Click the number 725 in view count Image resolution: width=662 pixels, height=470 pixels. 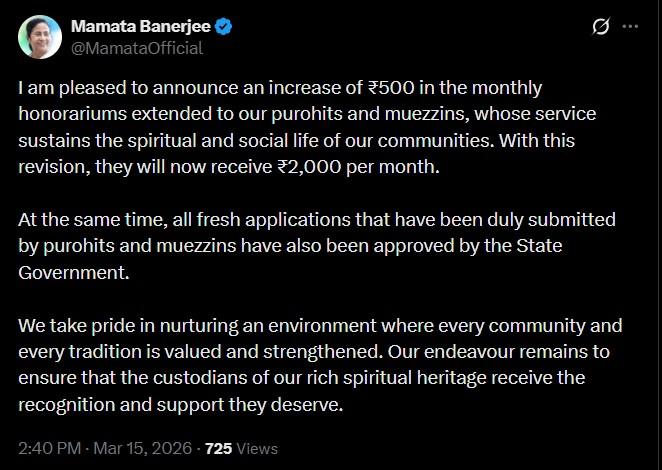coord(218,449)
